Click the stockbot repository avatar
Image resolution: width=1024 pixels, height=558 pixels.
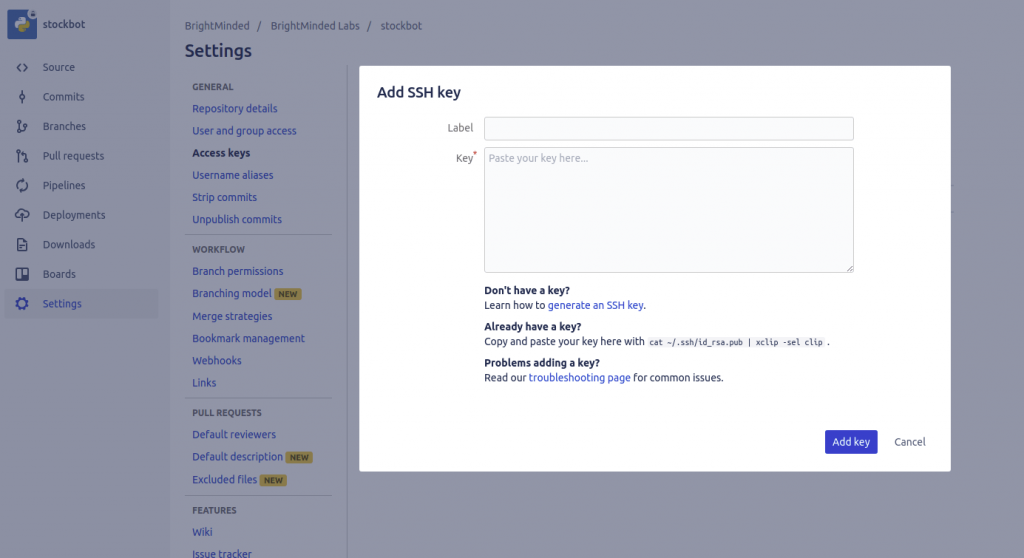[x=22, y=24]
